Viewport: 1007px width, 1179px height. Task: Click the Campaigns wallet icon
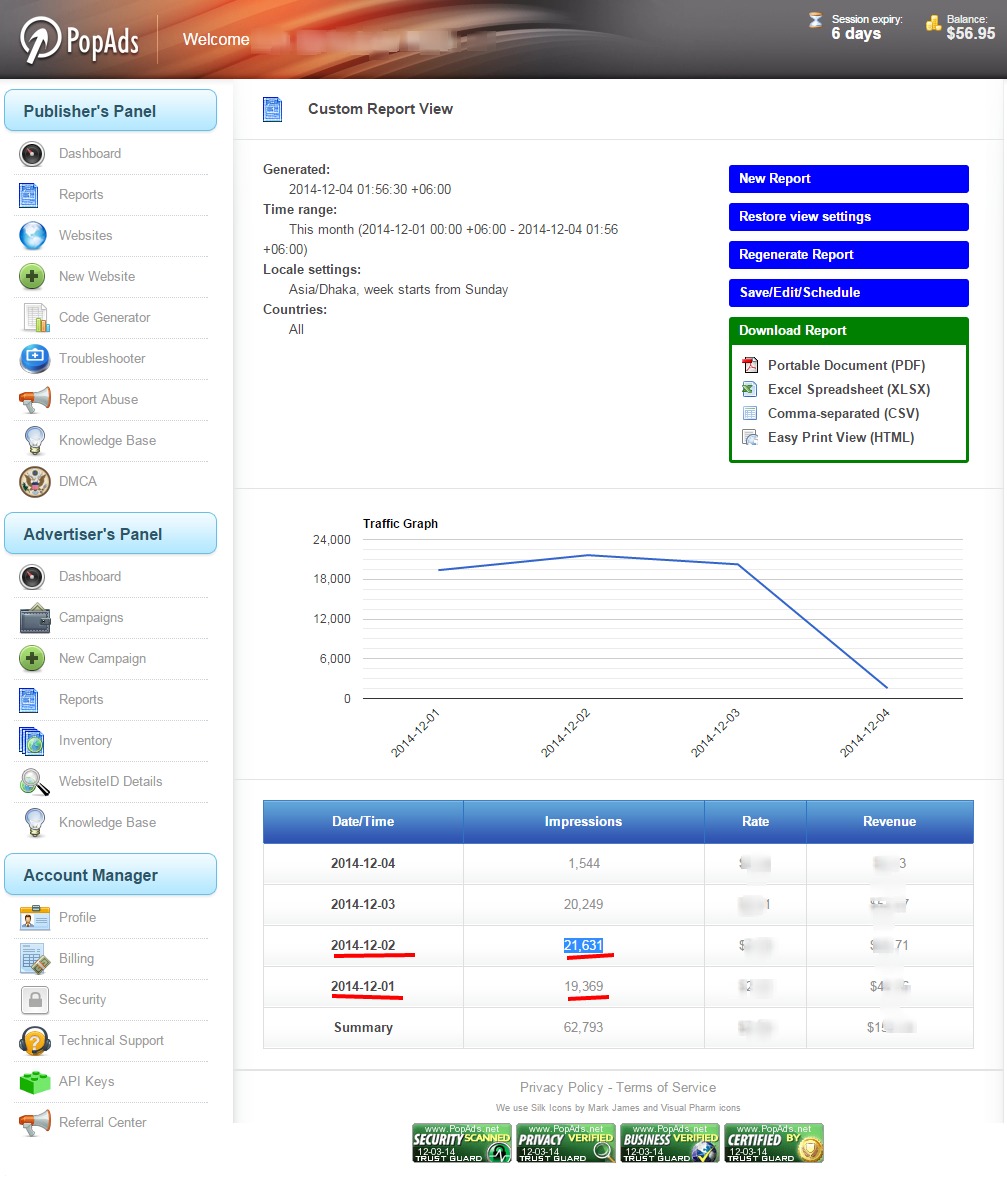pyautogui.click(x=35, y=618)
